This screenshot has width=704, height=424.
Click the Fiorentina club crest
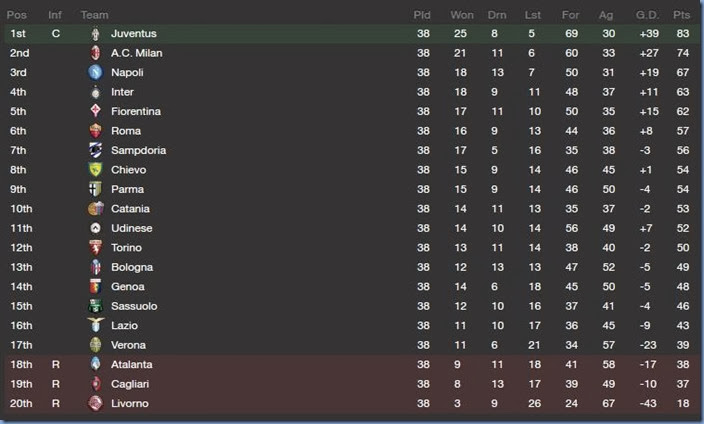[x=96, y=112]
